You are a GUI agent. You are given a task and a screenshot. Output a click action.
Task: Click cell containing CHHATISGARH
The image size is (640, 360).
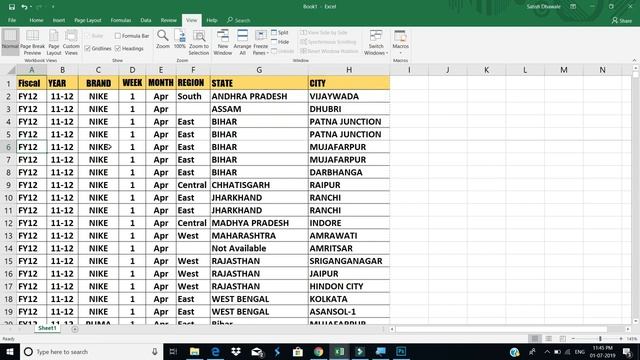(x=259, y=185)
